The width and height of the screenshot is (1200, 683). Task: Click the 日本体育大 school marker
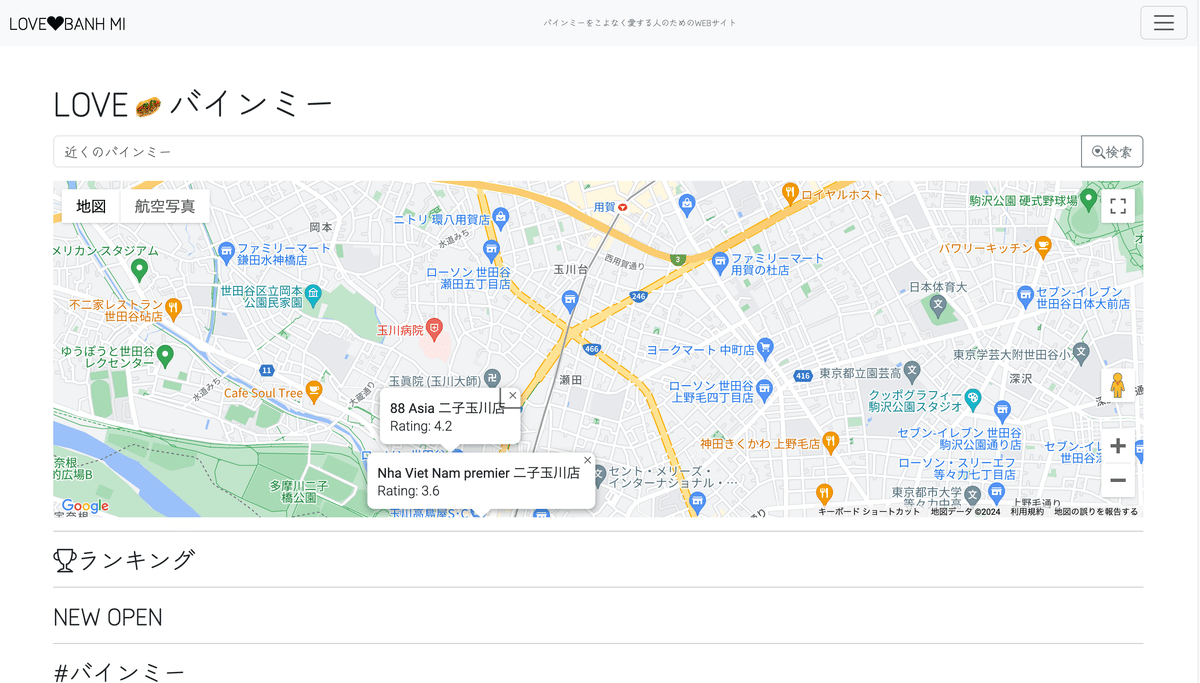(938, 303)
